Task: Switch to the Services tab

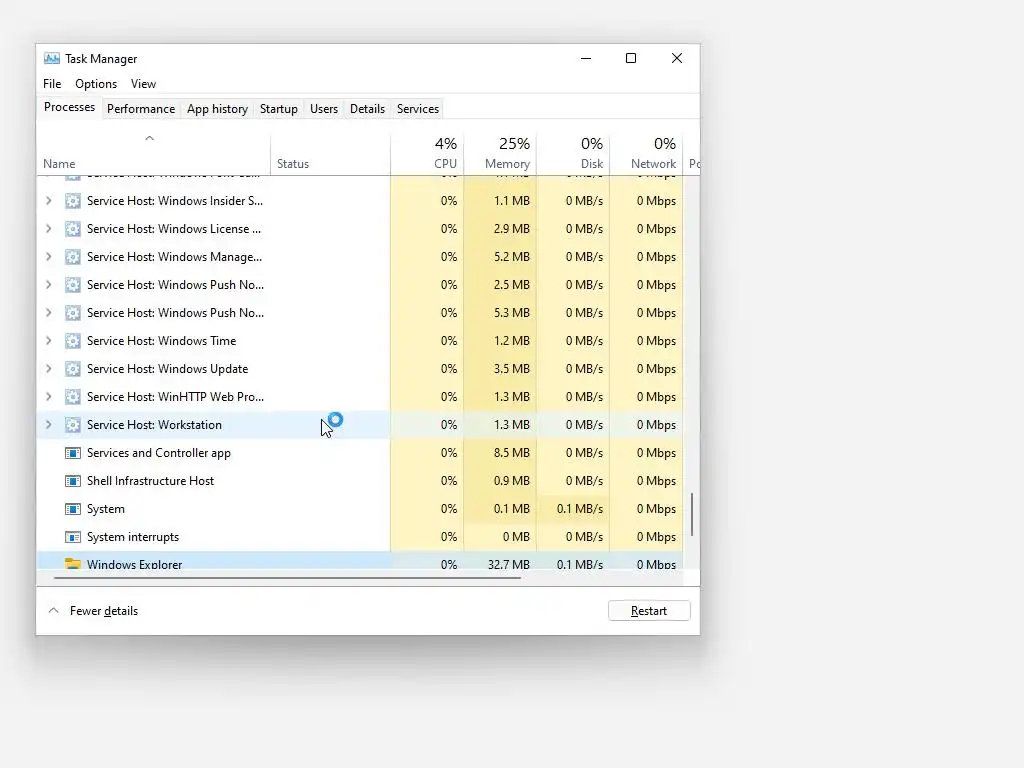Action: [x=418, y=109]
